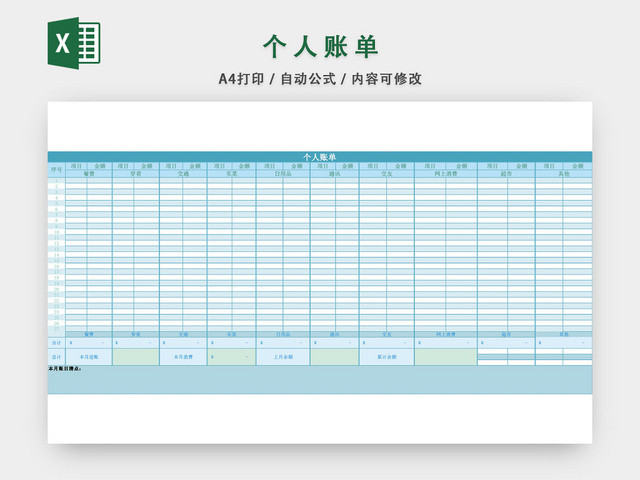Select the 超市 footer label above the 合计 row
This screenshot has width=640, height=480.
(x=506, y=334)
